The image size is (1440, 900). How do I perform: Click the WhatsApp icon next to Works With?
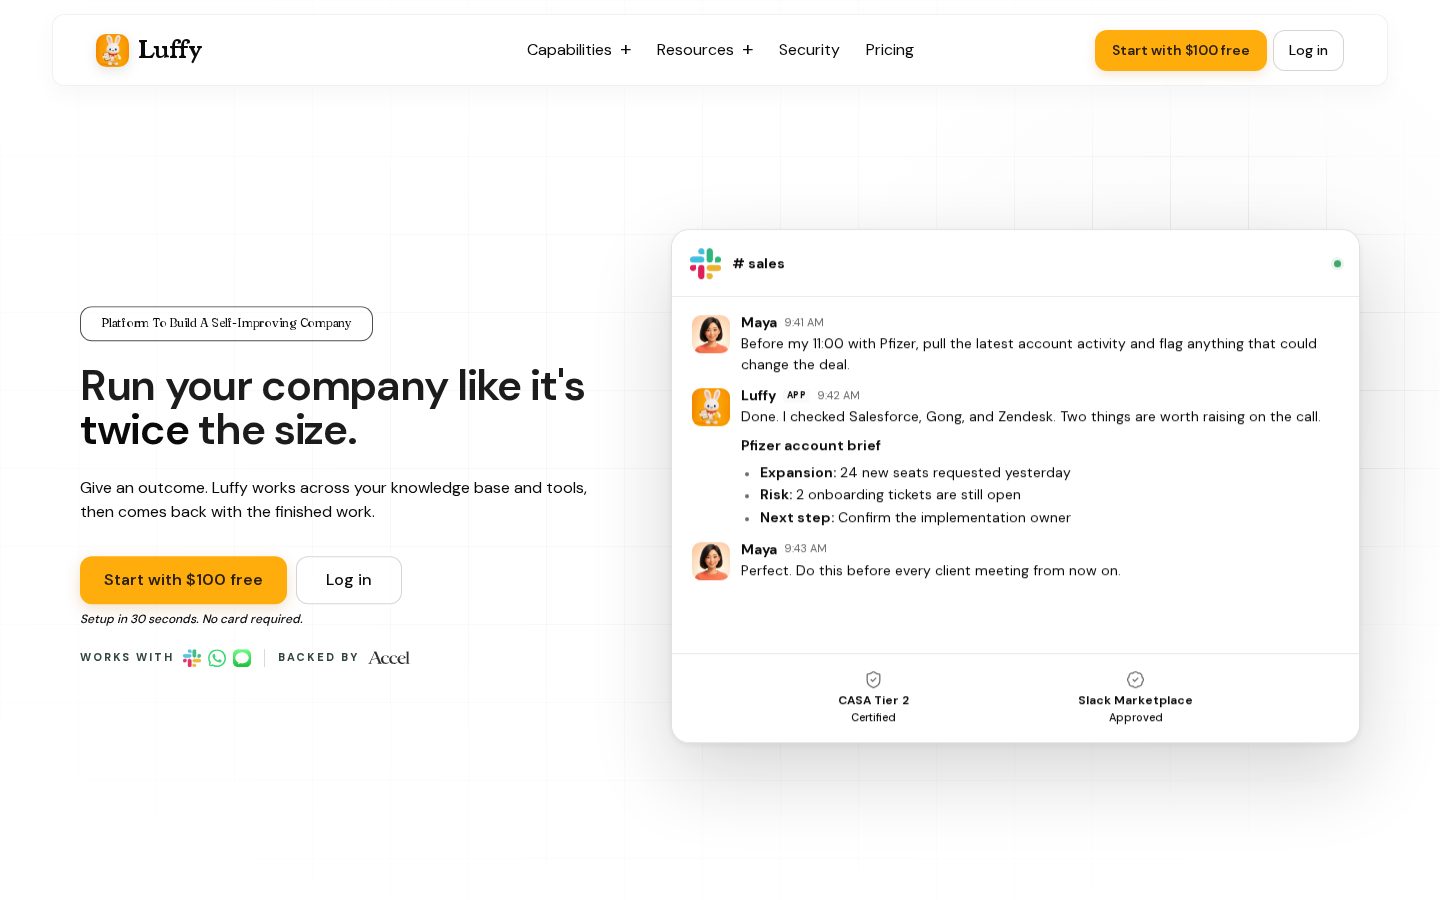[x=217, y=658]
